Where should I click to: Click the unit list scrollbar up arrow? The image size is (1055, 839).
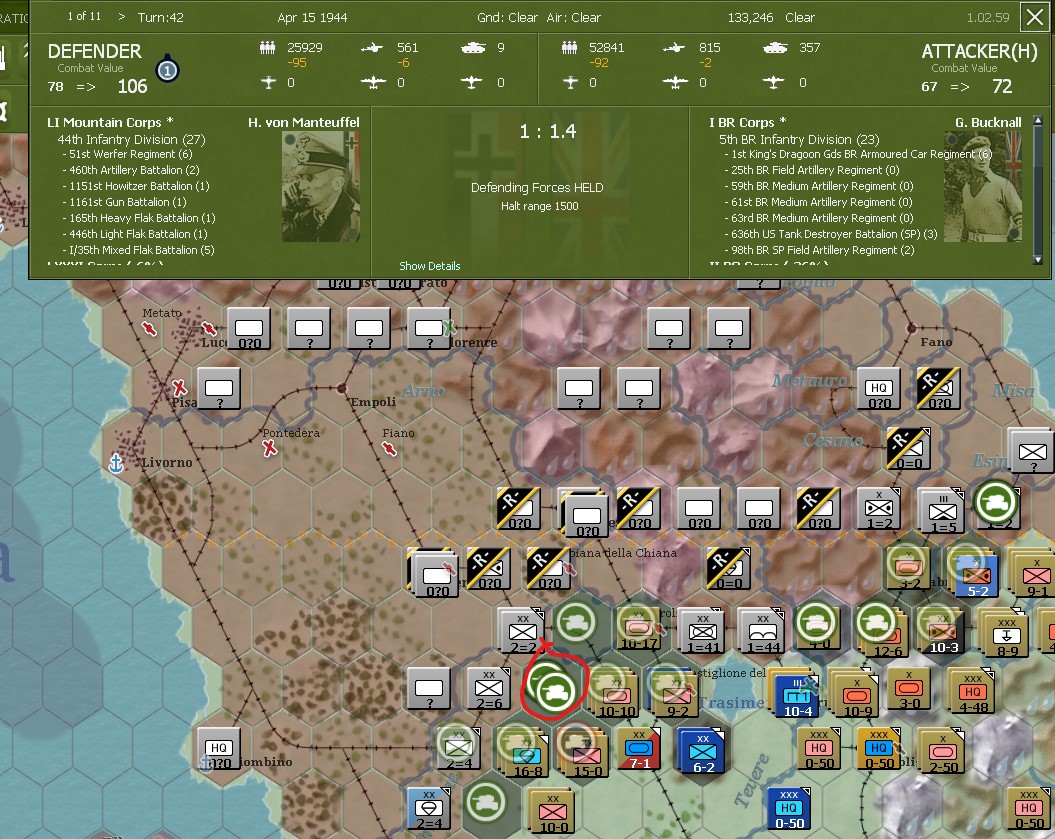(x=1038, y=120)
